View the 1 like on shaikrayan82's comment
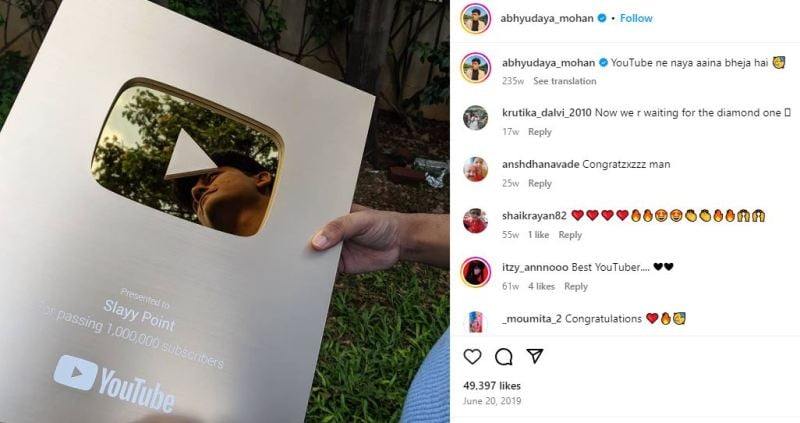800x423 pixels. (x=538, y=235)
